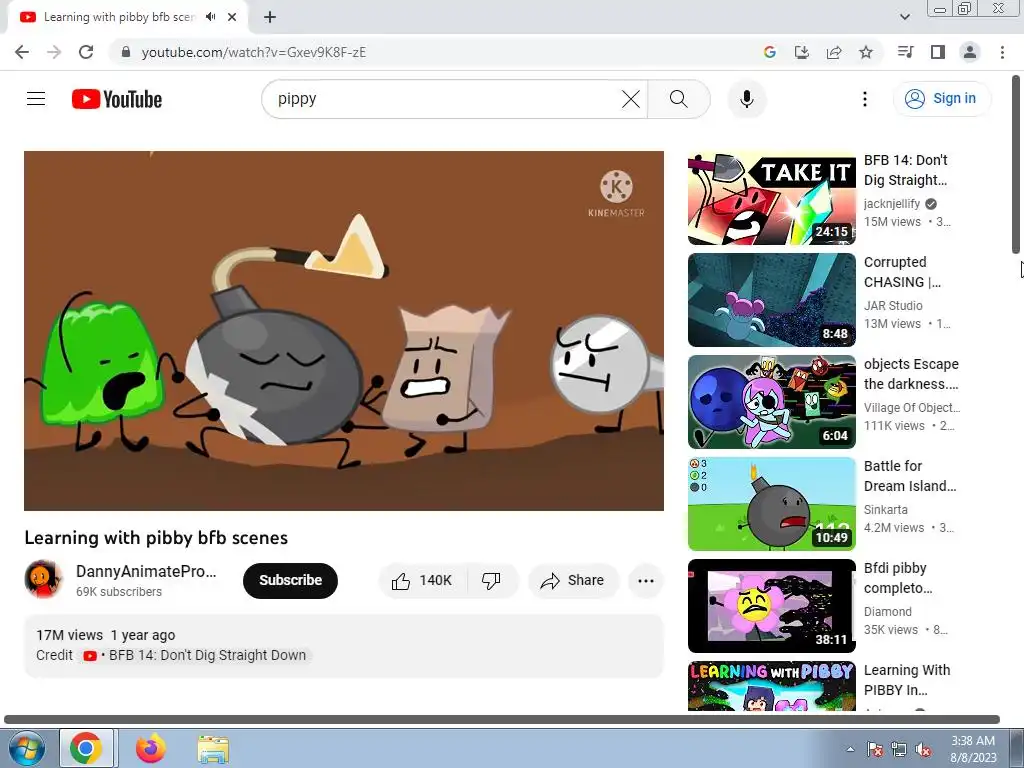Open Chrome profile avatar
This screenshot has width=1024, height=768.
click(x=970, y=52)
